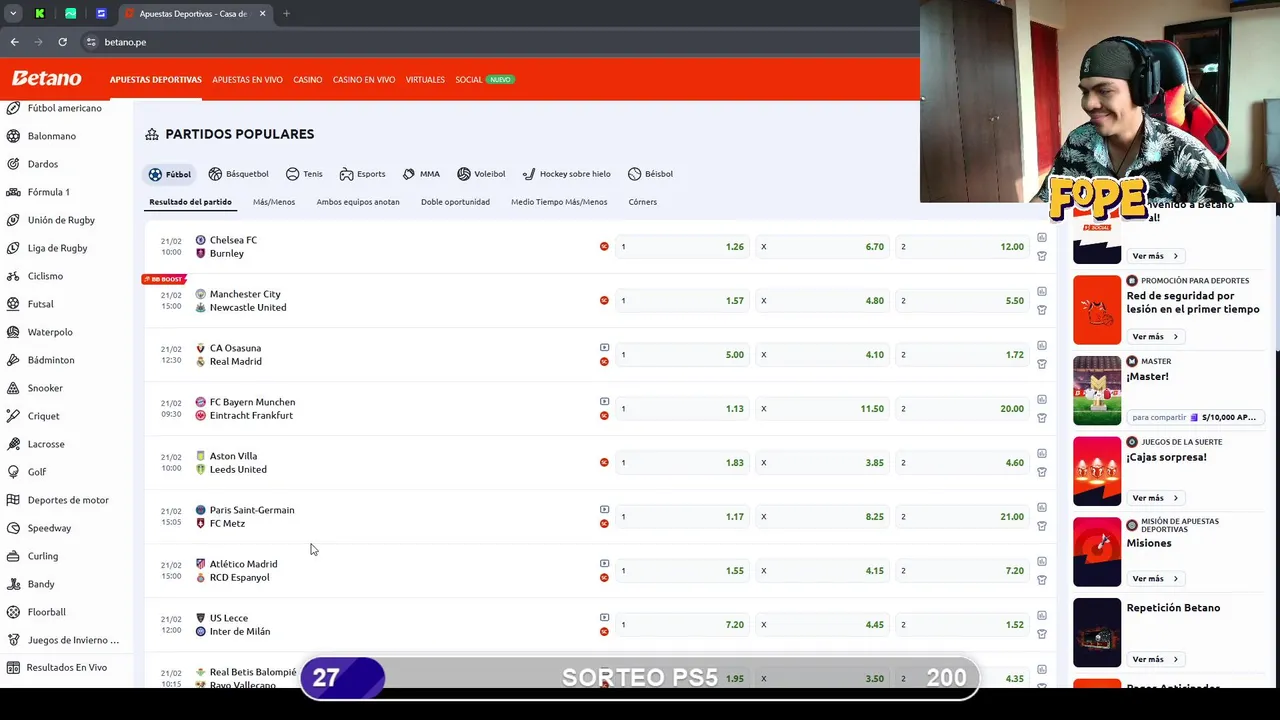
Task: Open VIRTUALES in the top menu
Action: click(425, 80)
